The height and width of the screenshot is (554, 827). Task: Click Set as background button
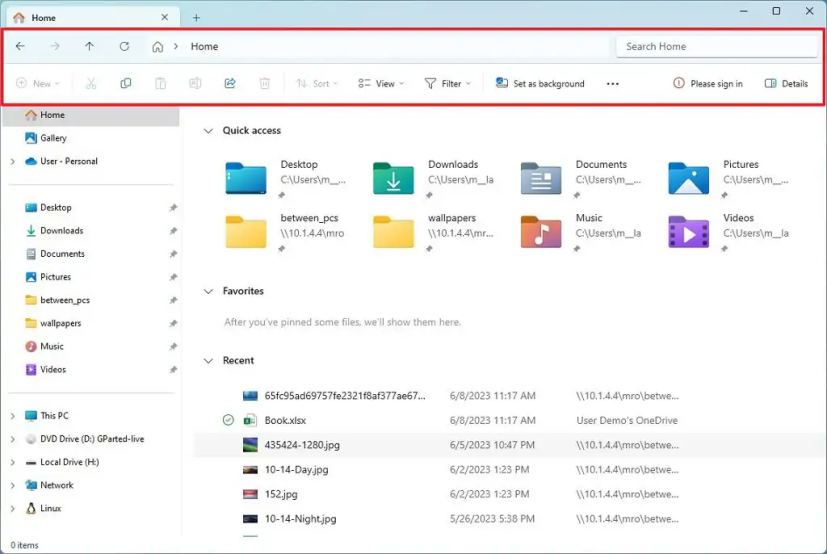(540, 84)
